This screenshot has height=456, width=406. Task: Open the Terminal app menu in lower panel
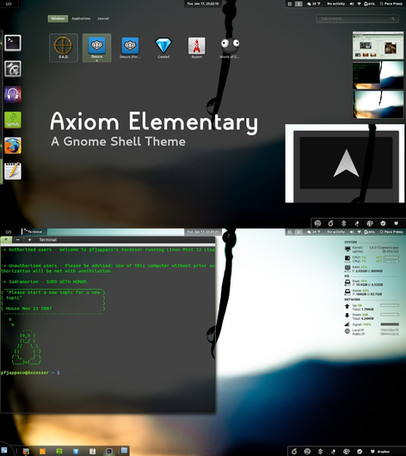[33, 232]
